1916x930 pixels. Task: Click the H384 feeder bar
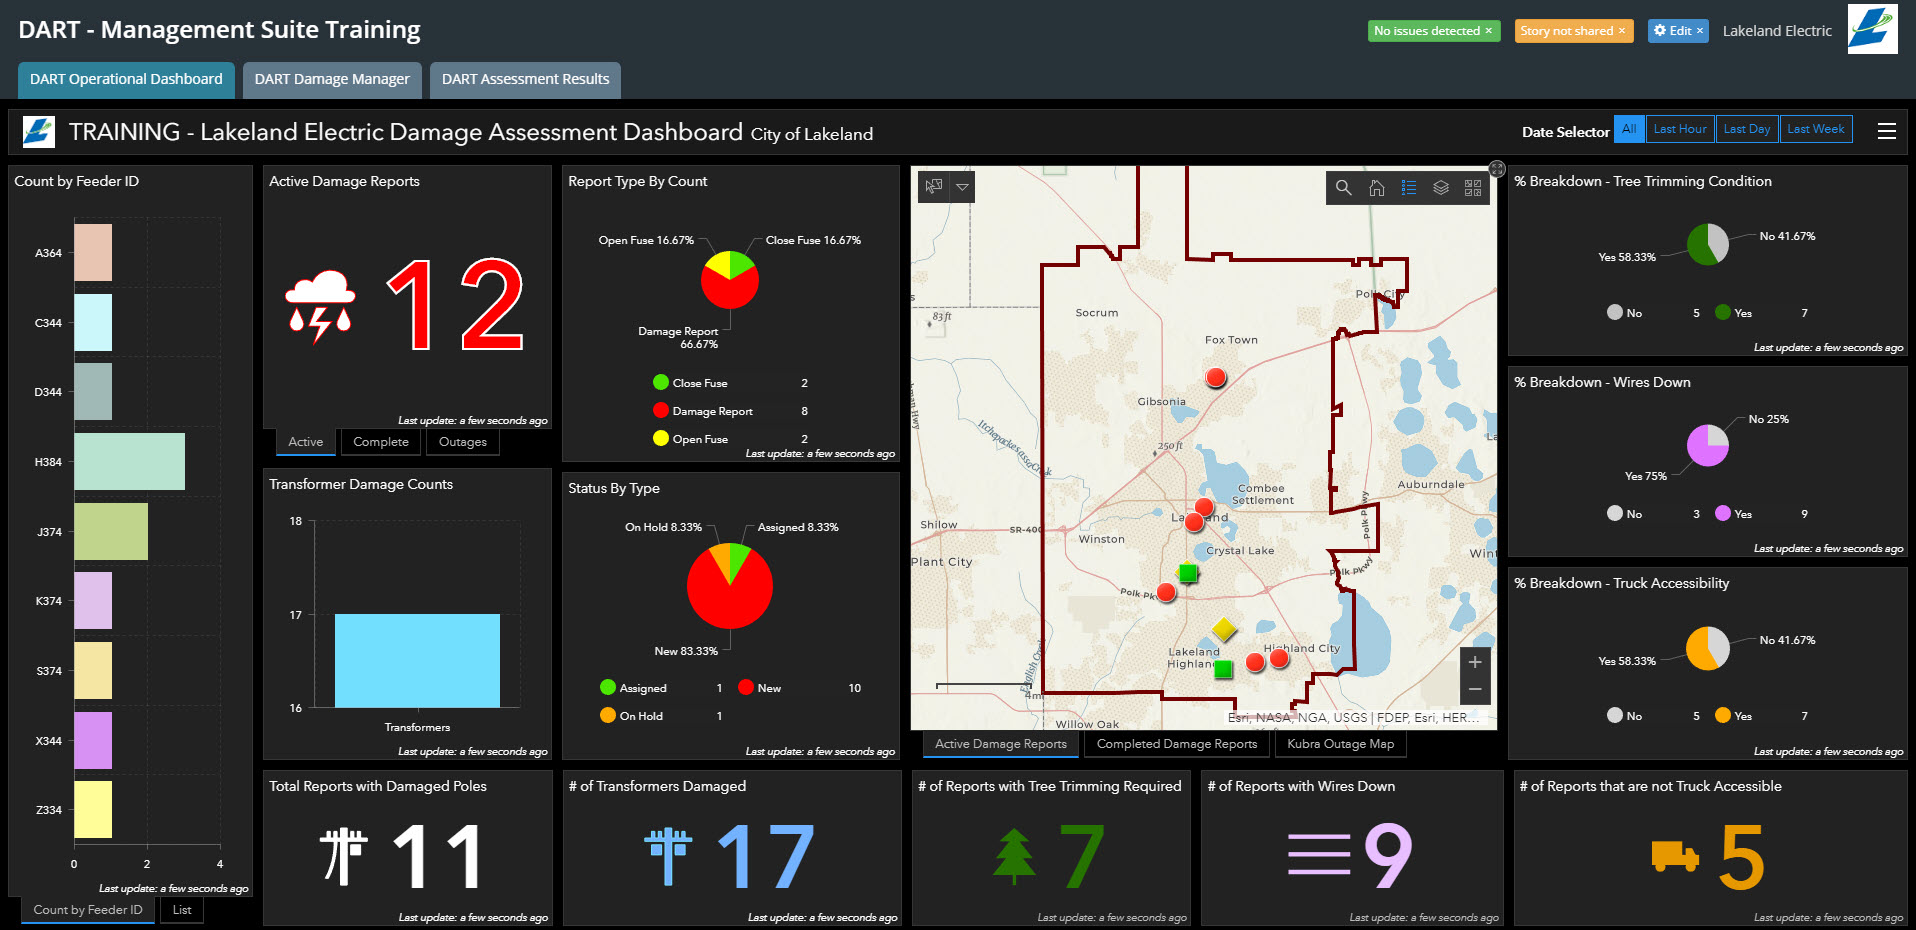[129, 461]
